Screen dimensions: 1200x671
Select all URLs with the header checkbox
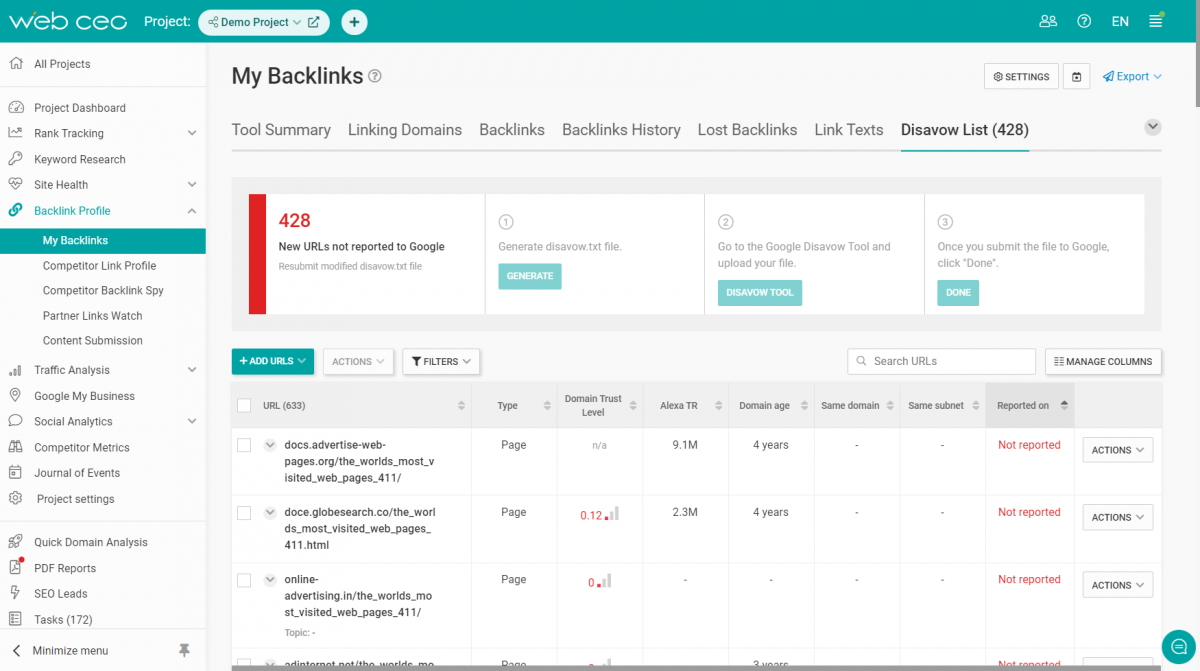click(x=243, y=404)
